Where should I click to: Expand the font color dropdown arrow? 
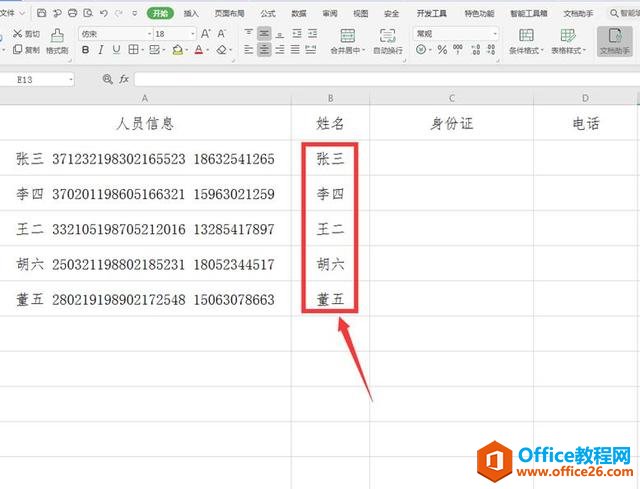pos(208,50)
